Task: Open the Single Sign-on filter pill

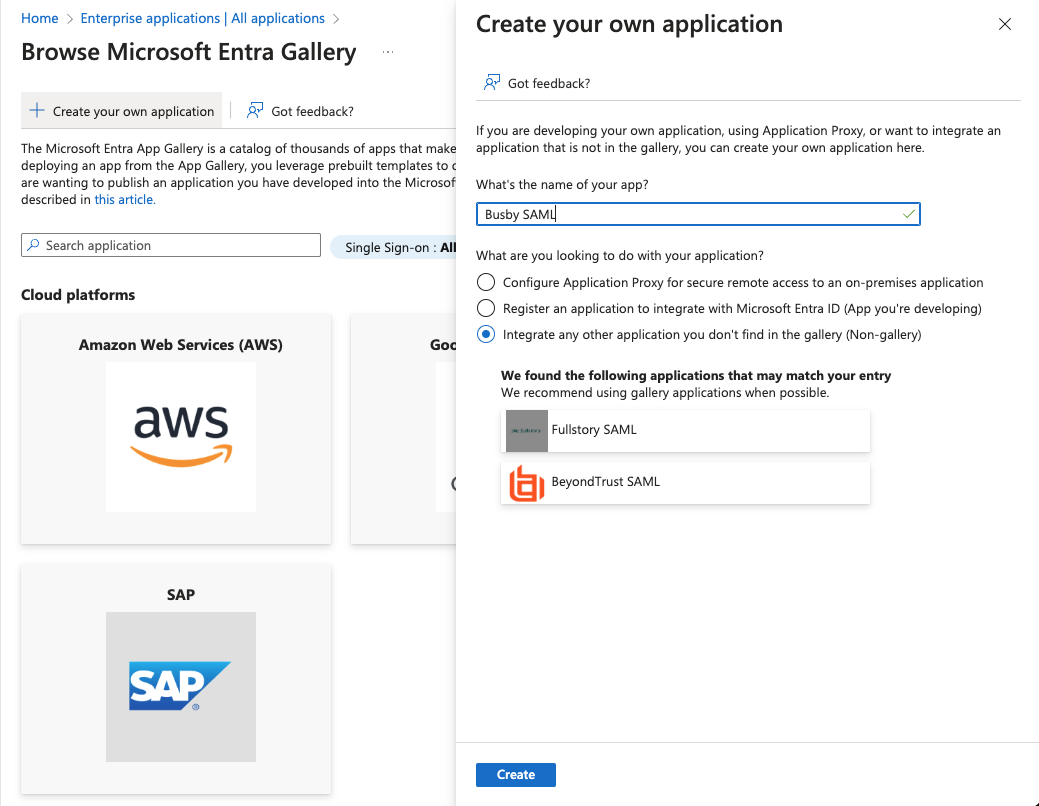Action: coord(394,247)
